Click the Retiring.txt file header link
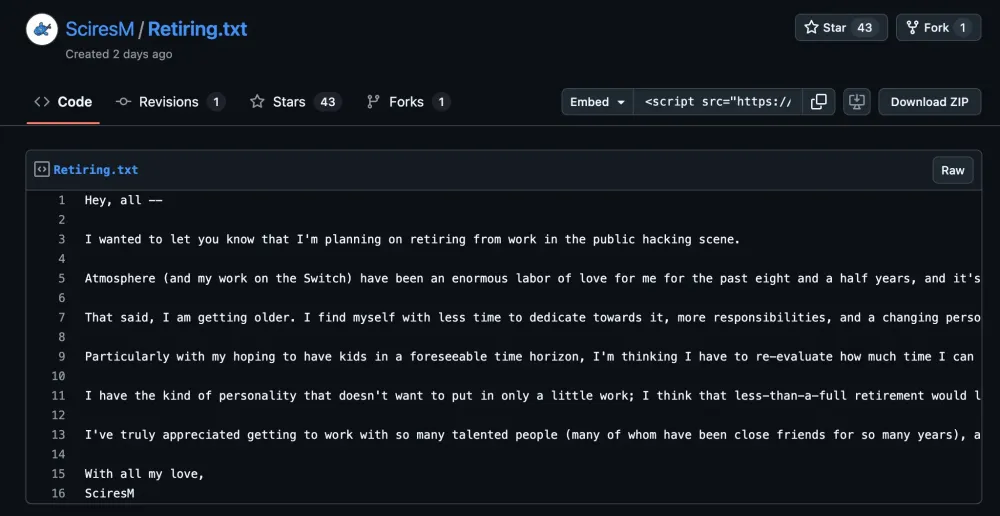 tap(96, 170)
